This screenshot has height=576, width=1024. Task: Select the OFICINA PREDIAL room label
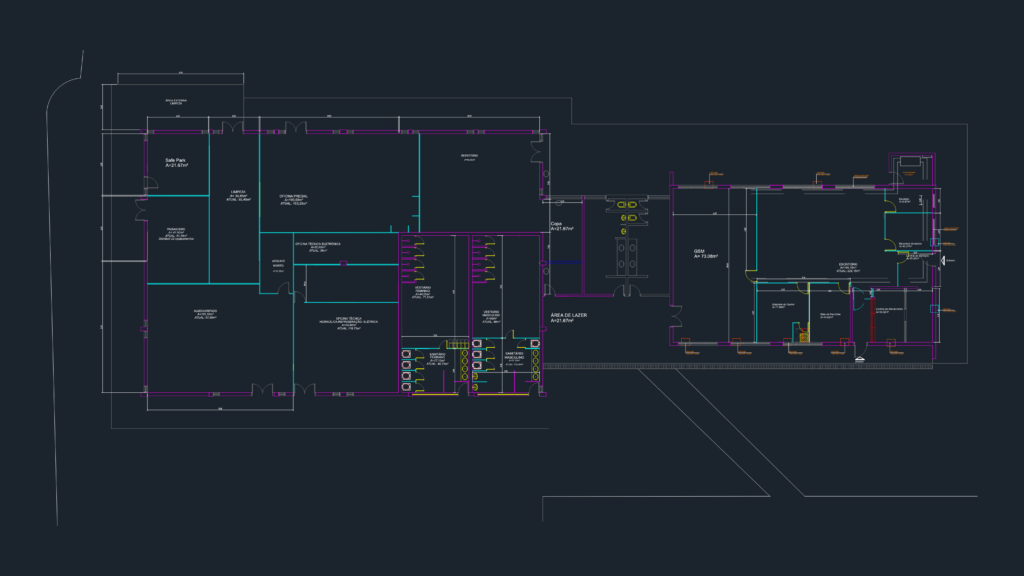pos(294,200)
